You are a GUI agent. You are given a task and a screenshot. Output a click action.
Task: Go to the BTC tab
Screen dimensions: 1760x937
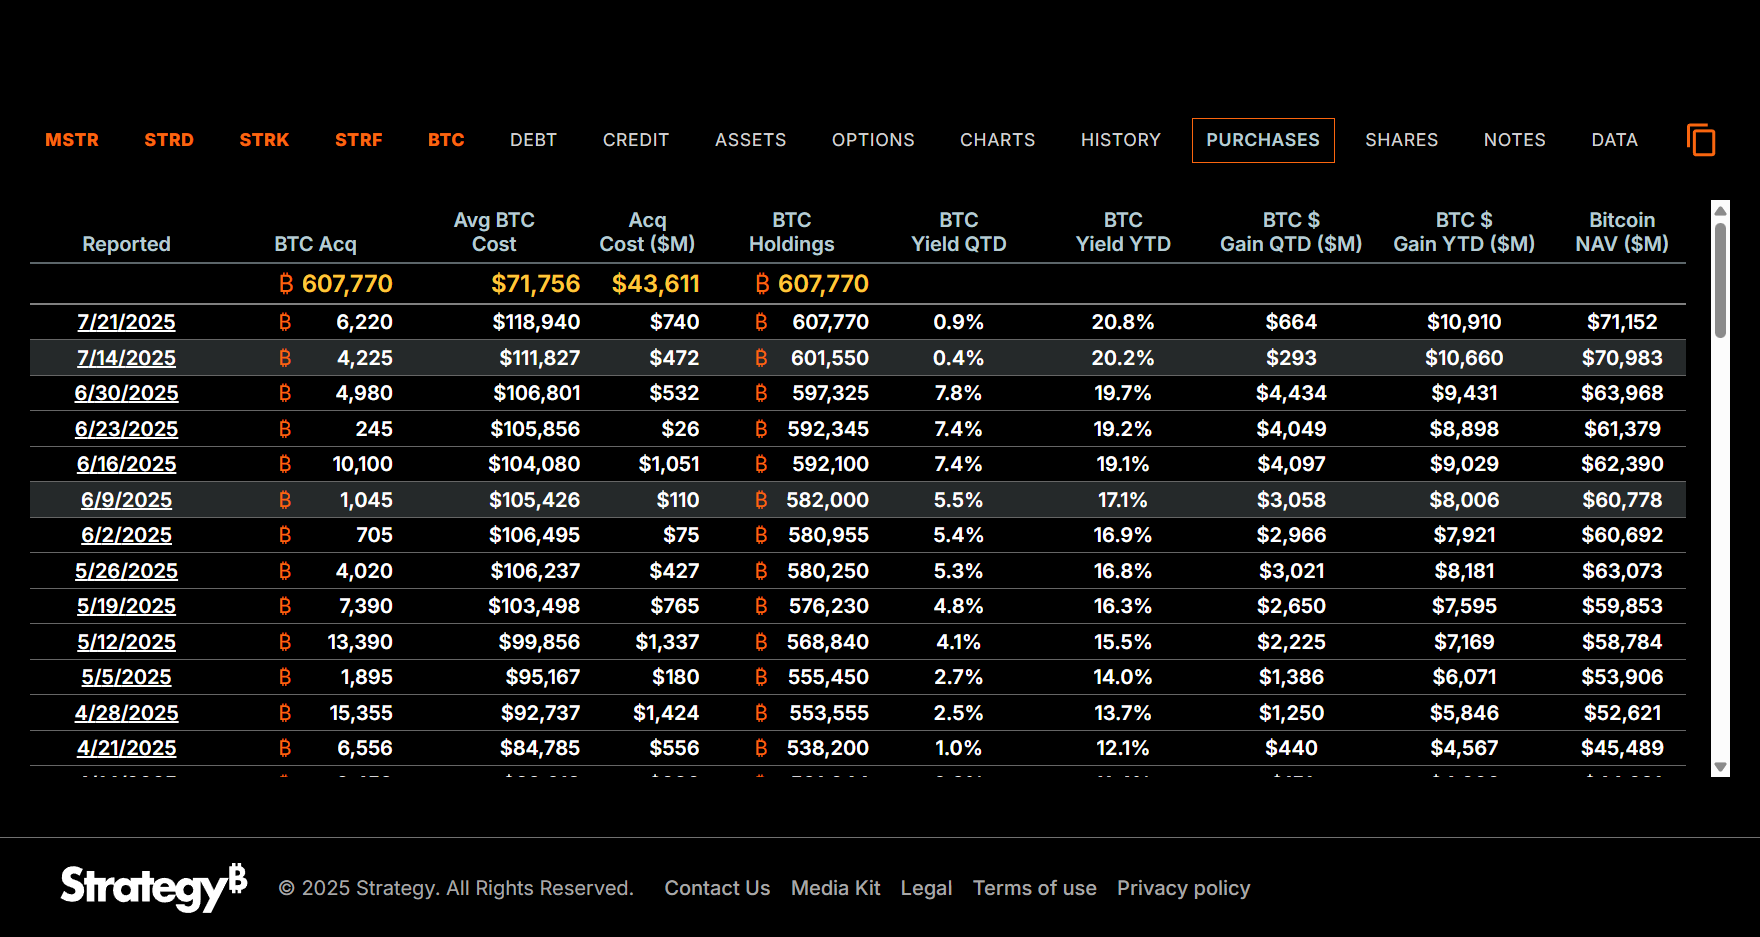pos(446,140)
